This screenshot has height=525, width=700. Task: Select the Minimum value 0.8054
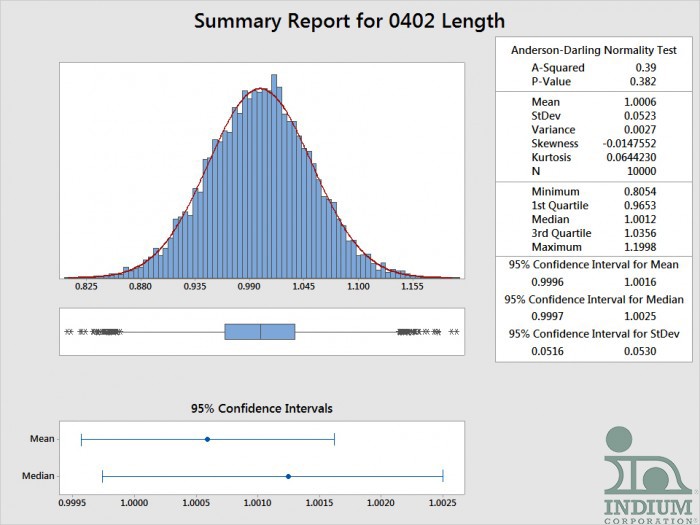(x=640, y=192)
